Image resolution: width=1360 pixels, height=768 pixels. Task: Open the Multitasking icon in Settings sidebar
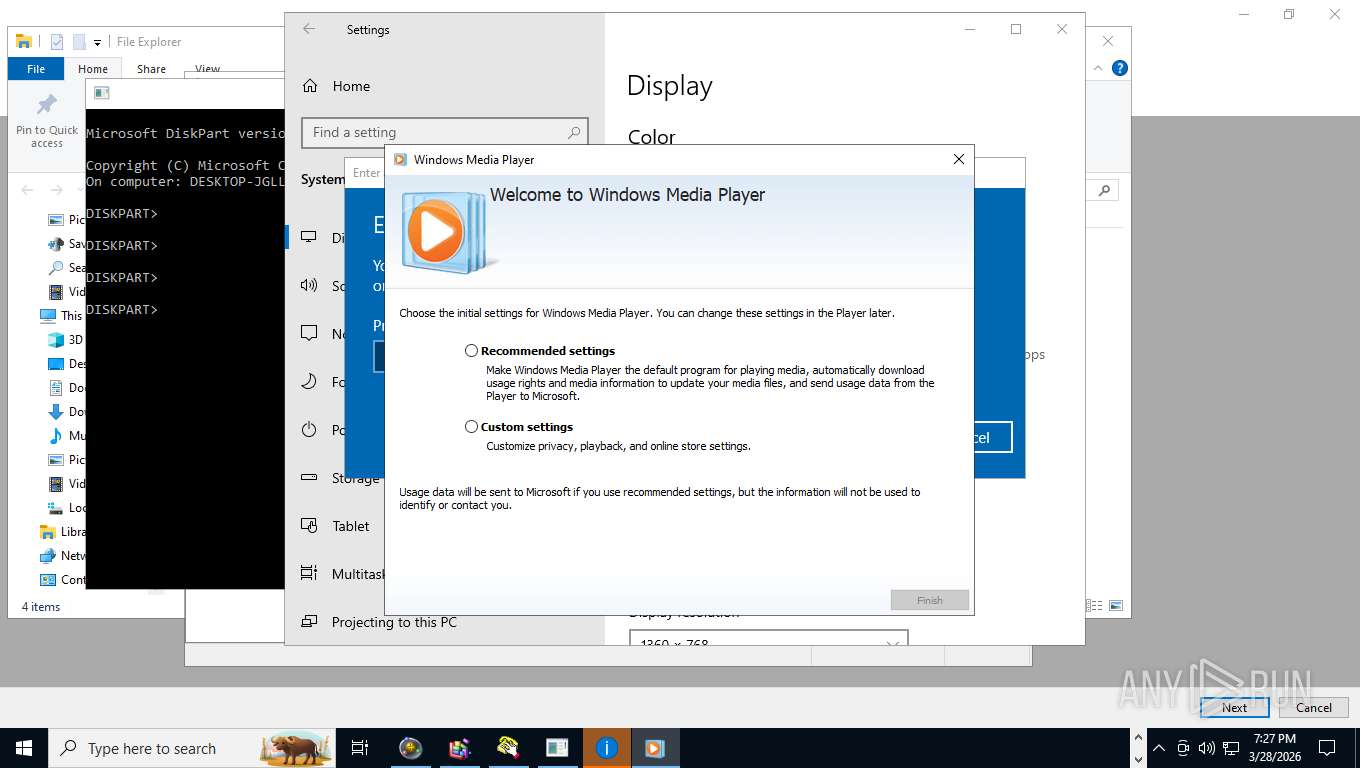pos(310,574)
